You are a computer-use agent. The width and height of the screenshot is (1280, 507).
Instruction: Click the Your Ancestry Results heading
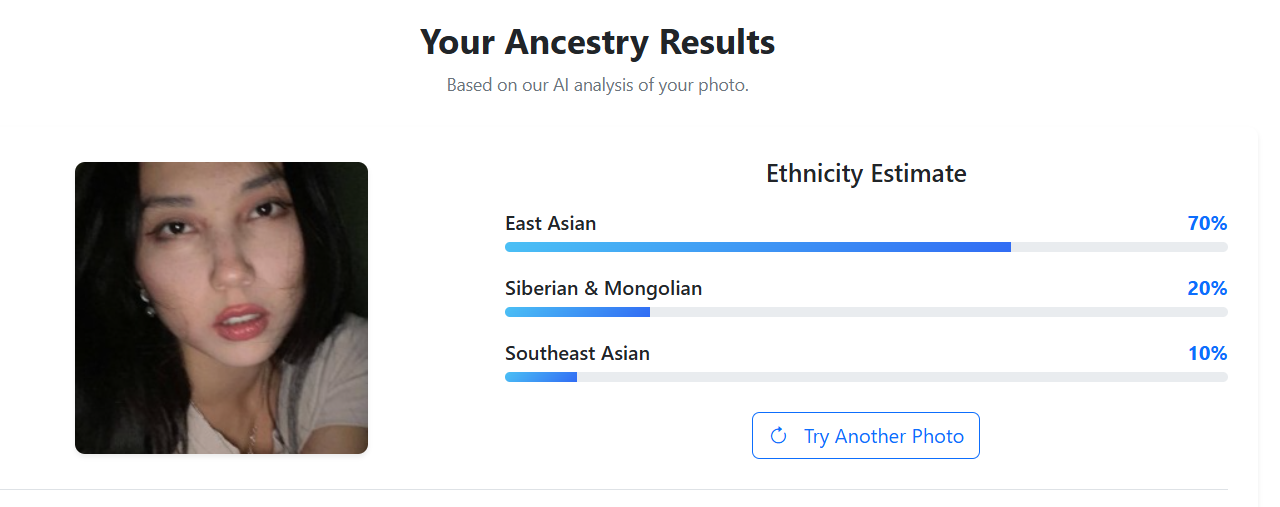pyautogui.click(x=597, y=42)
